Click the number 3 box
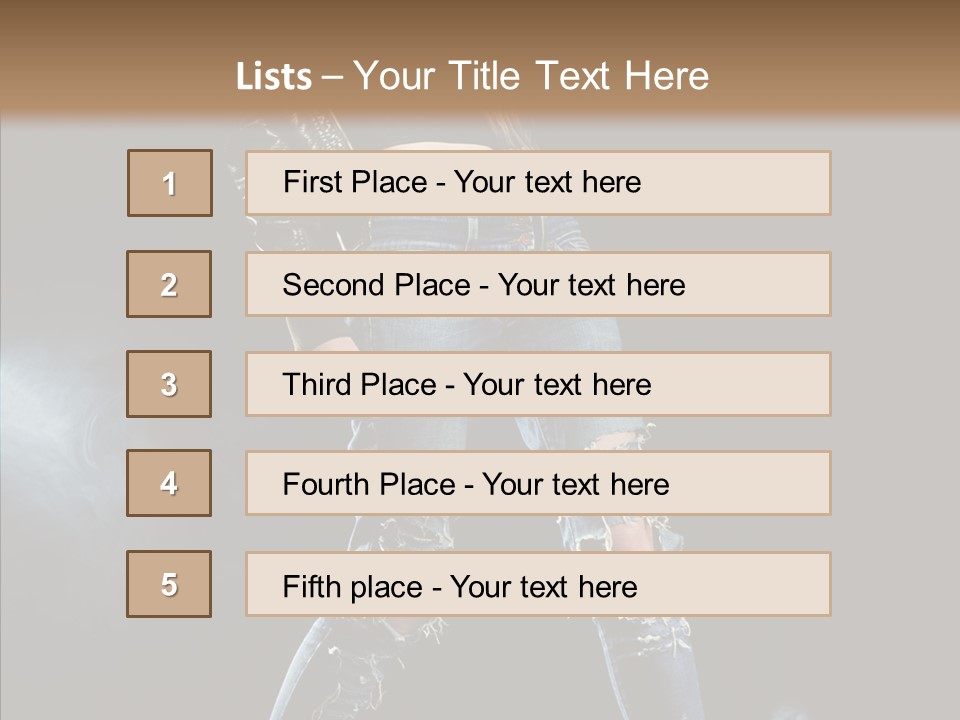This screenshot has width=960, height=720. tap(169, 384)
